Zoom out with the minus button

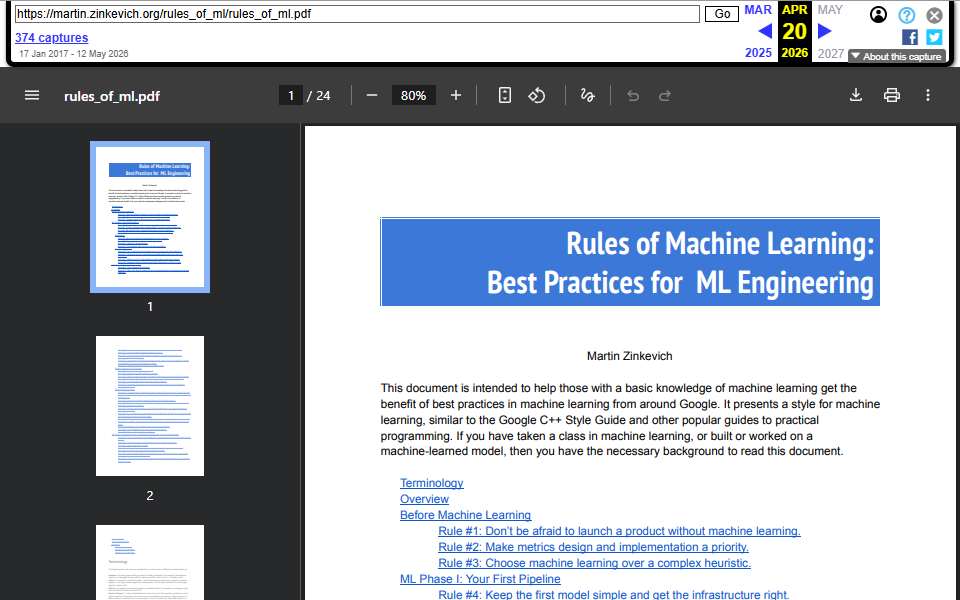tap(372, 96)
